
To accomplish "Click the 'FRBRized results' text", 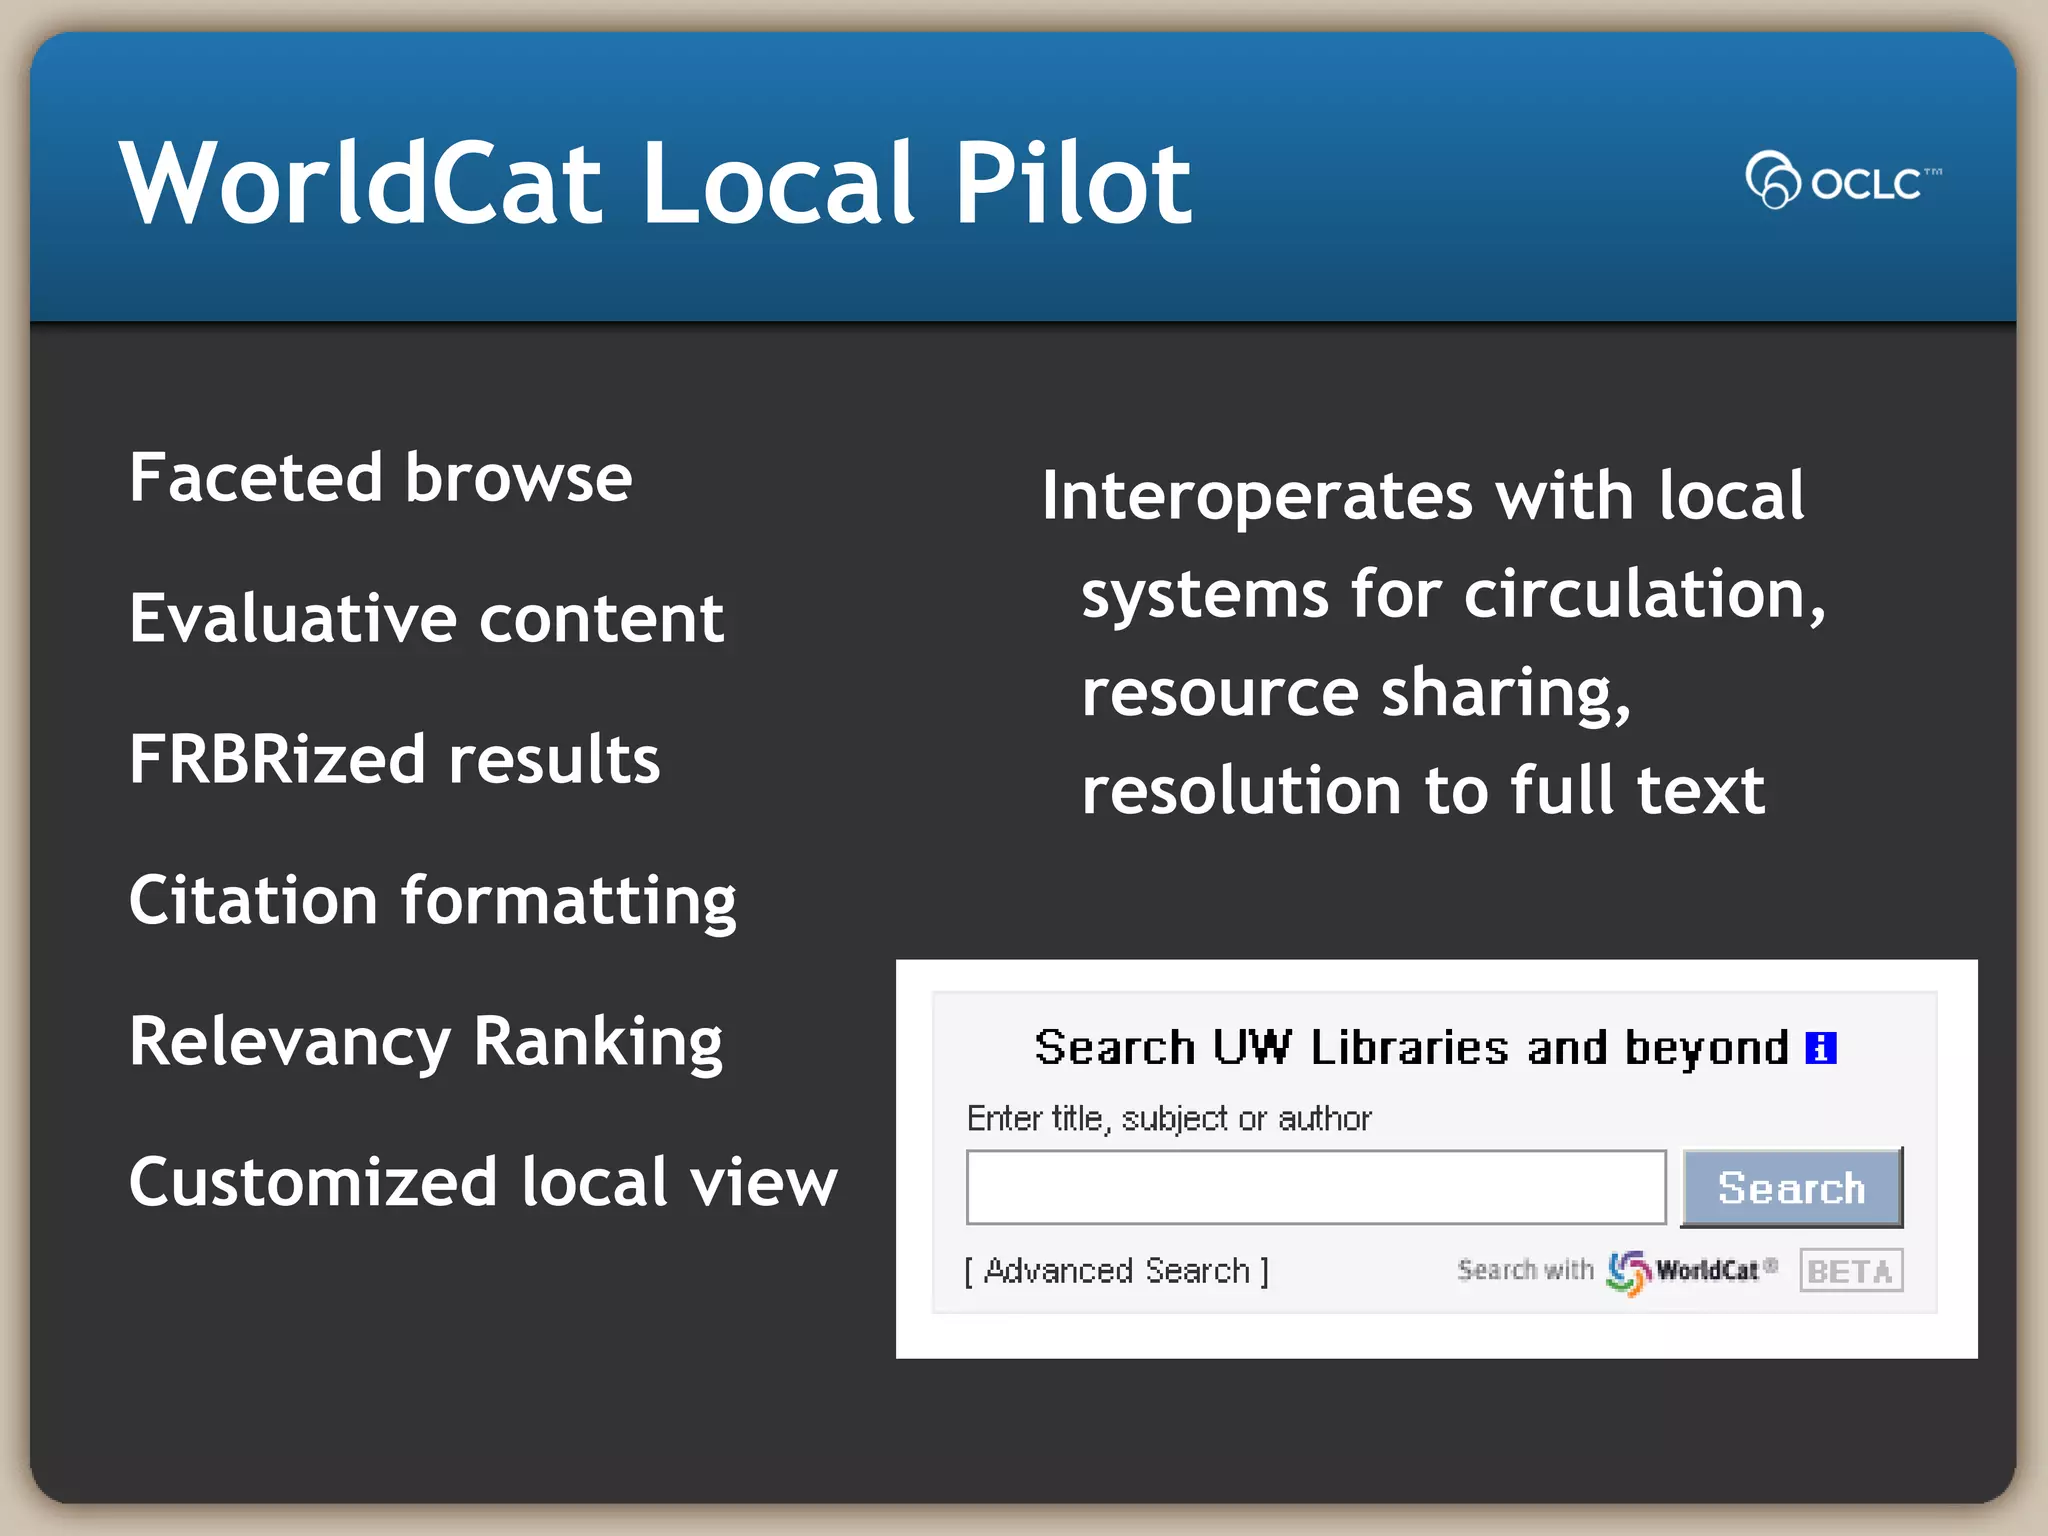I will click(395, 759).
